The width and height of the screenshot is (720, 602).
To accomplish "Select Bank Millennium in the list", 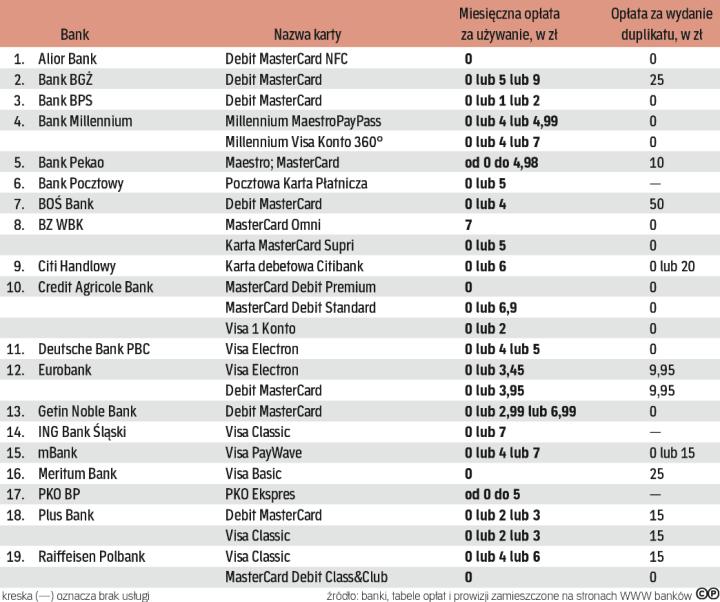I will click(x=85, y=121).
